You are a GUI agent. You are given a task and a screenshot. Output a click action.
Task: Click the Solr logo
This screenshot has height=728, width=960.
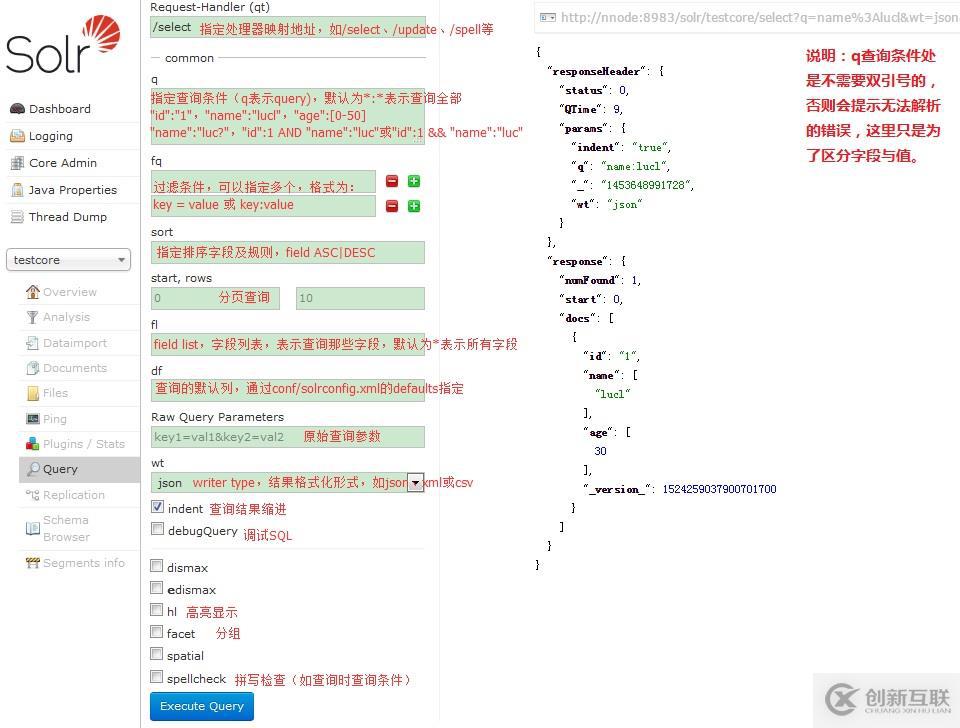coord(63,45)
